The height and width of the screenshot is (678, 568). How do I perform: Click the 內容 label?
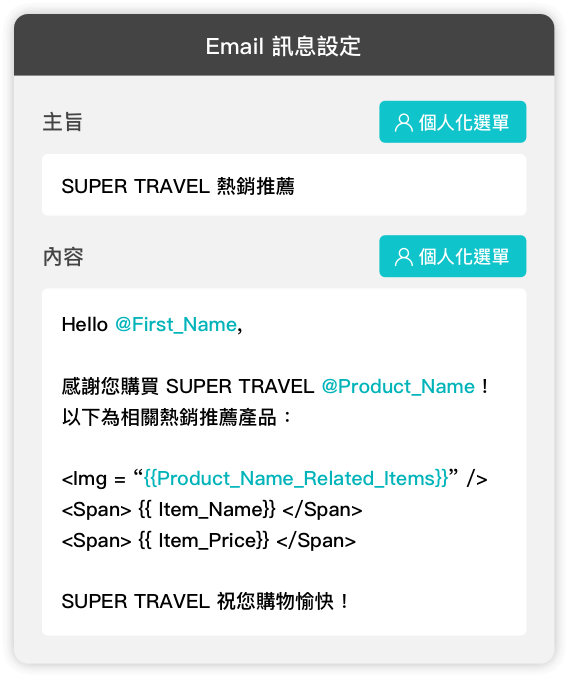click(63, 257)
